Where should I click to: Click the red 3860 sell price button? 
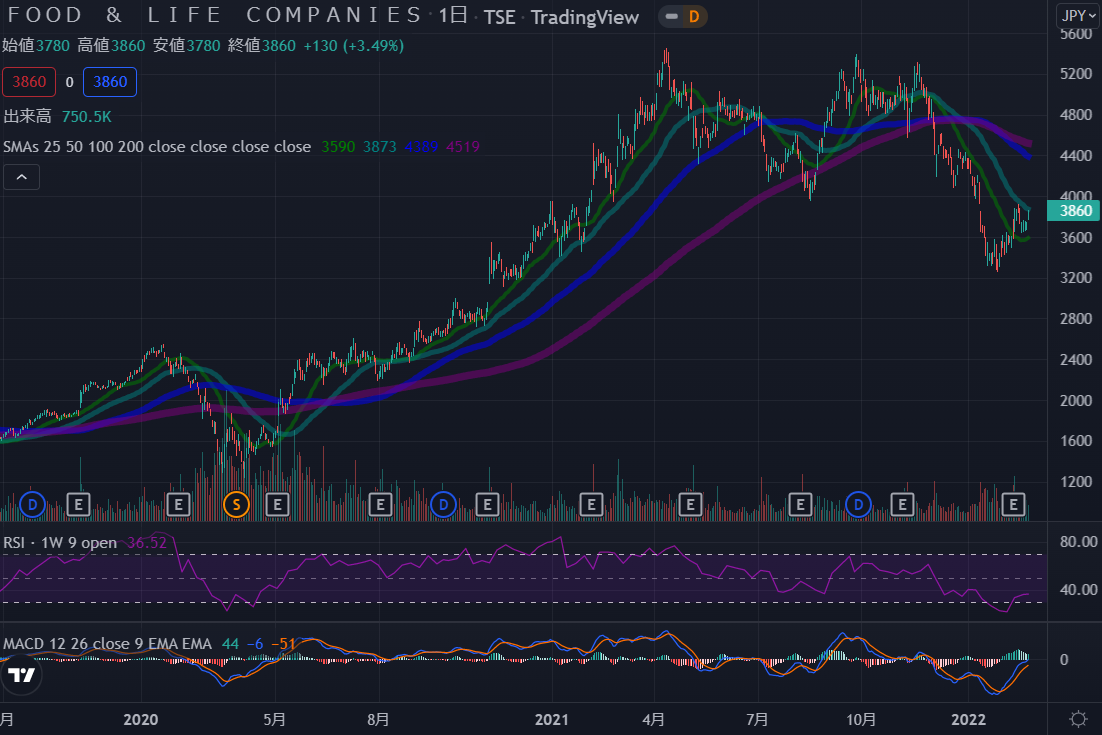pos(28,82)
